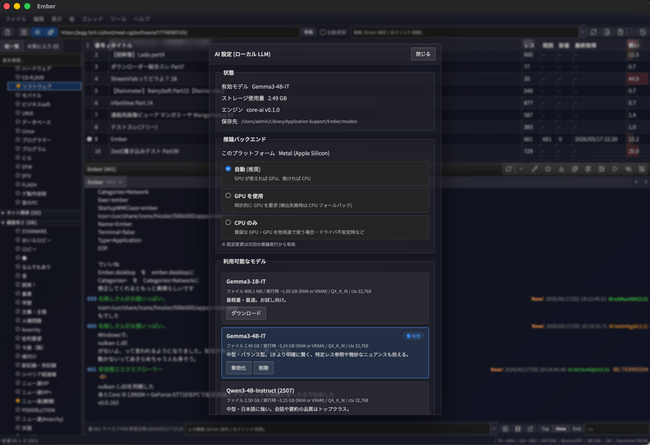This screenshot has width=650, height=445.
Task: Select the GPU を使用 radio option
Action: click(228, 195)
